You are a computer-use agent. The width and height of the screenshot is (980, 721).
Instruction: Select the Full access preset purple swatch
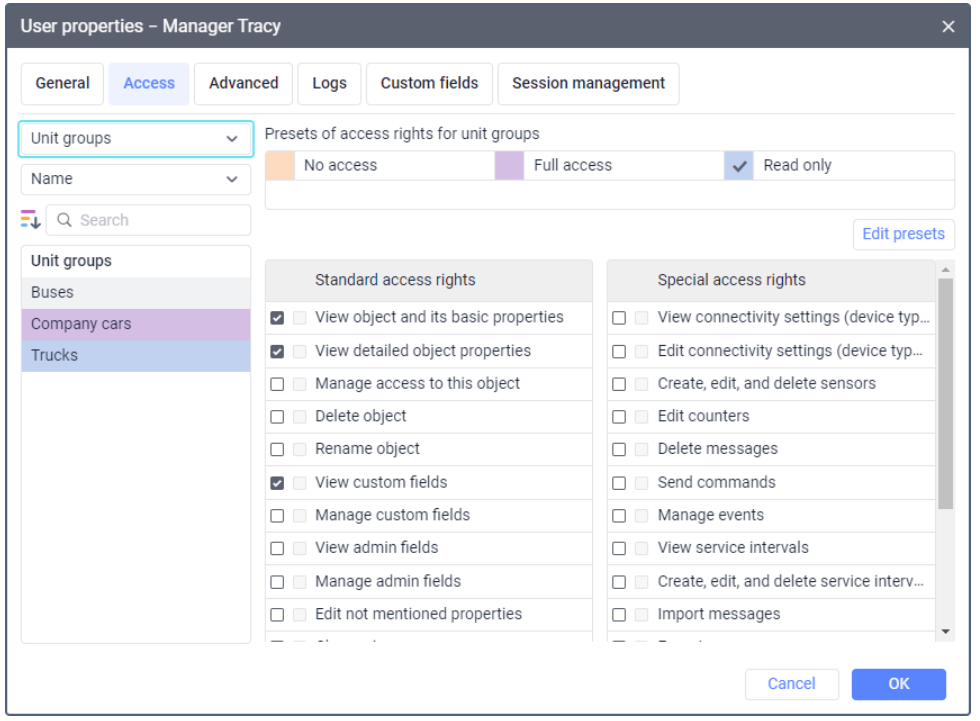tap(510, 166)
